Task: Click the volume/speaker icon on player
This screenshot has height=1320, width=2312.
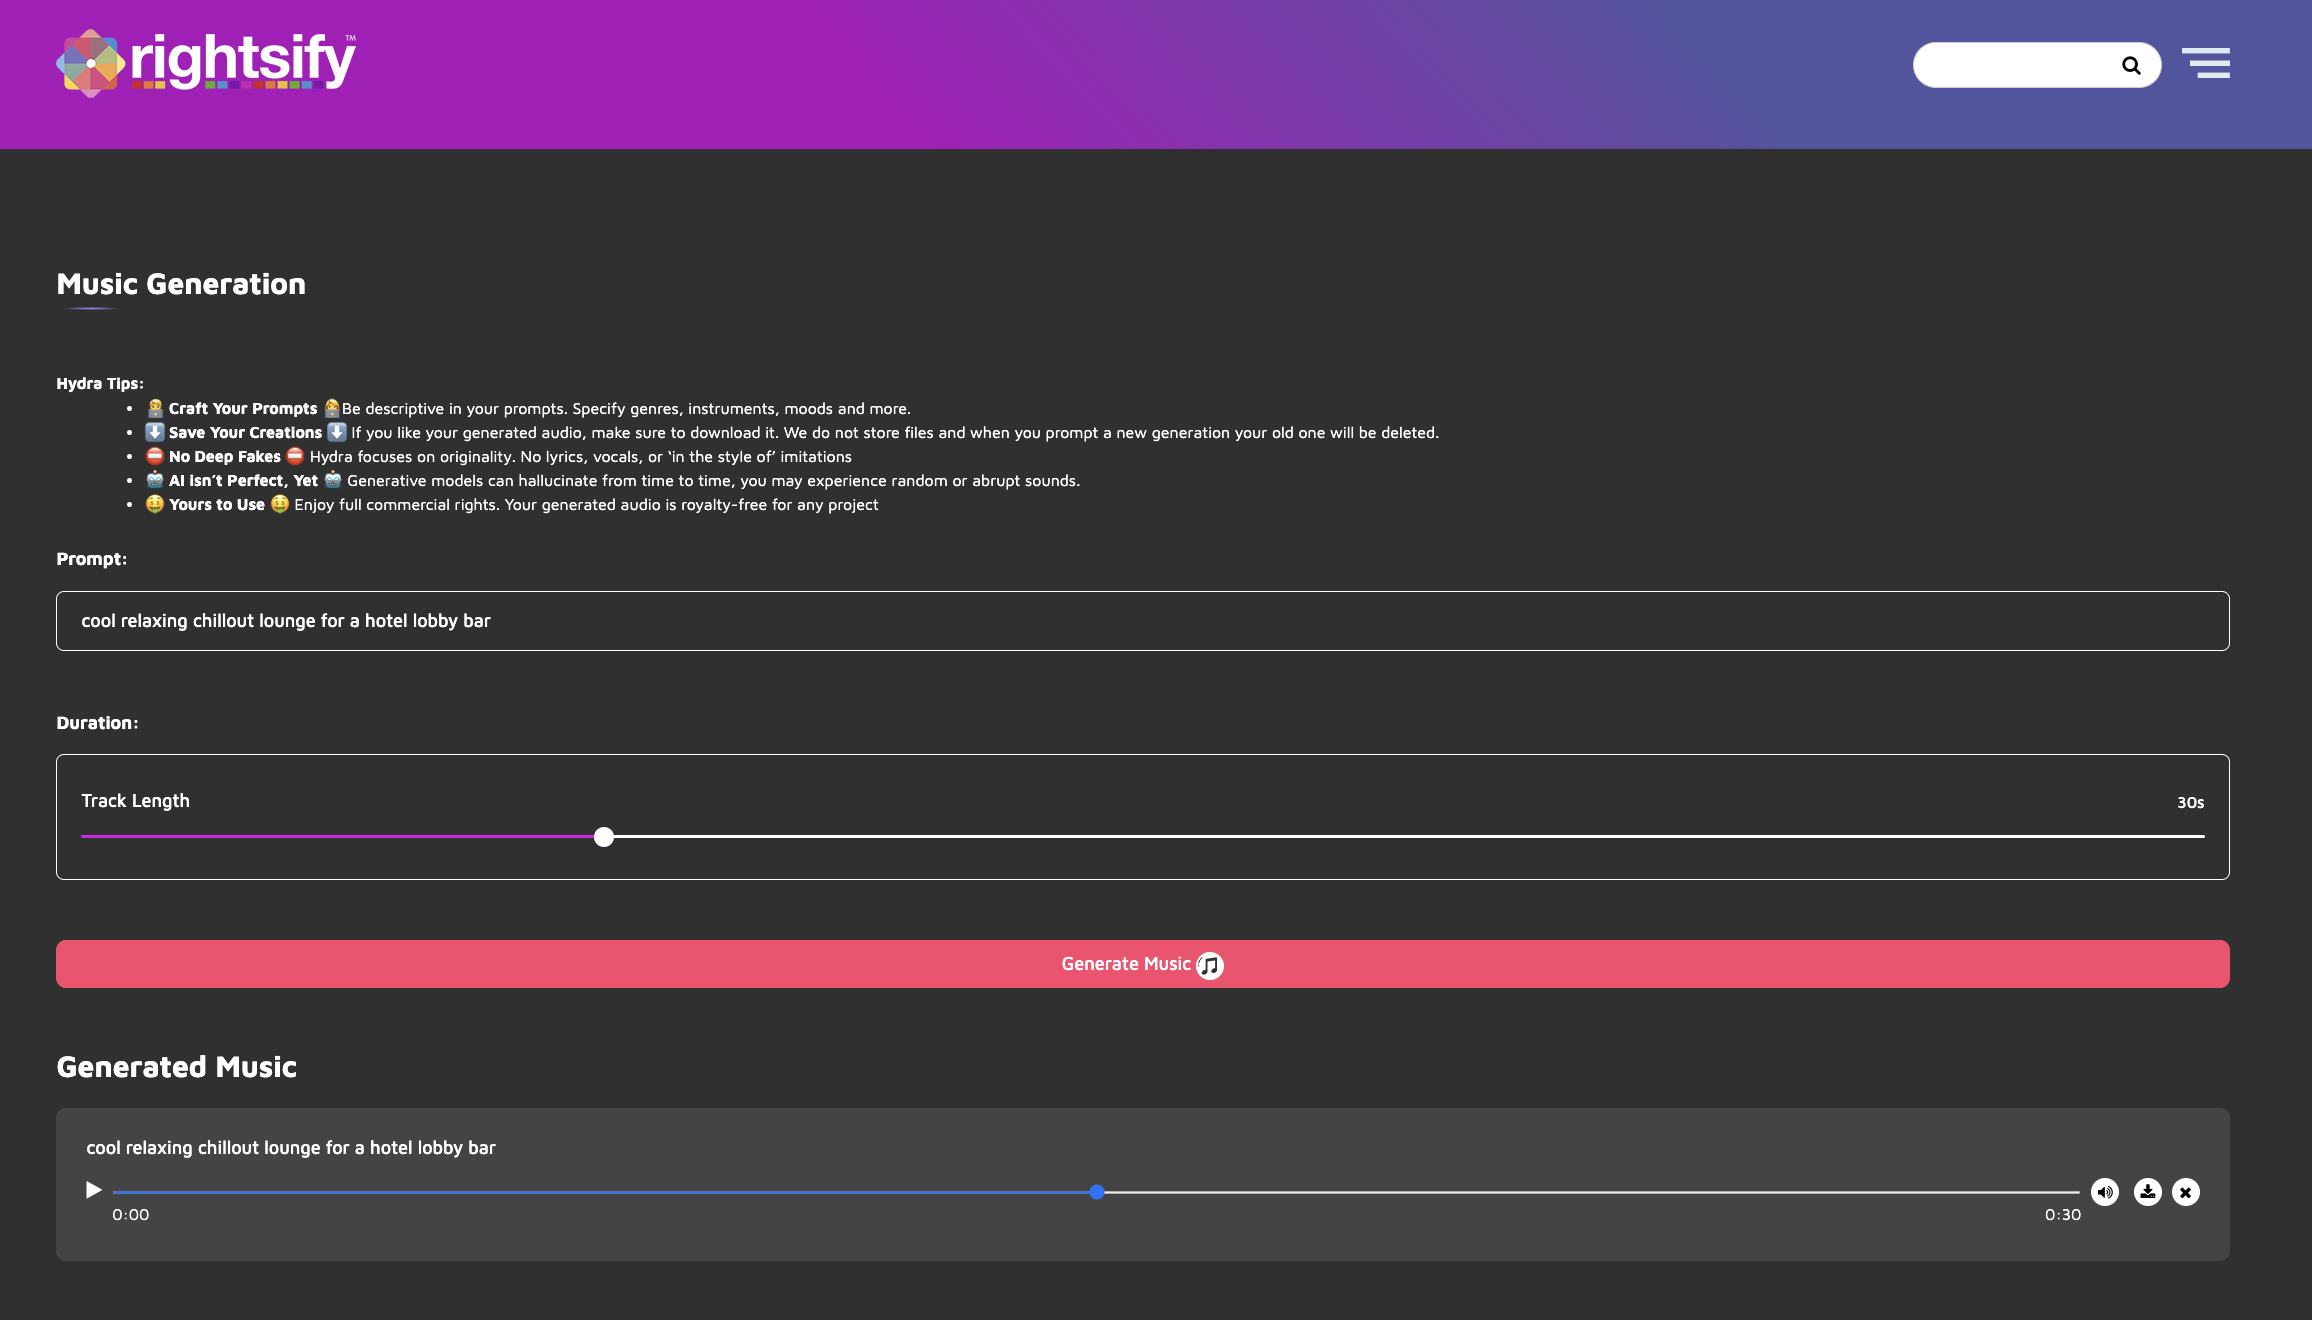Action: [2104, 1191]
